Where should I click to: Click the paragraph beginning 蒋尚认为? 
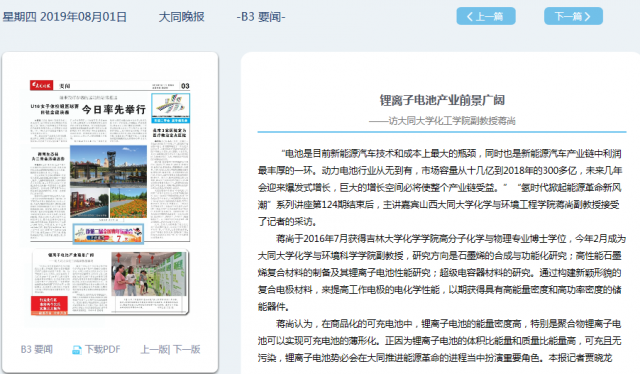[440, 341]
